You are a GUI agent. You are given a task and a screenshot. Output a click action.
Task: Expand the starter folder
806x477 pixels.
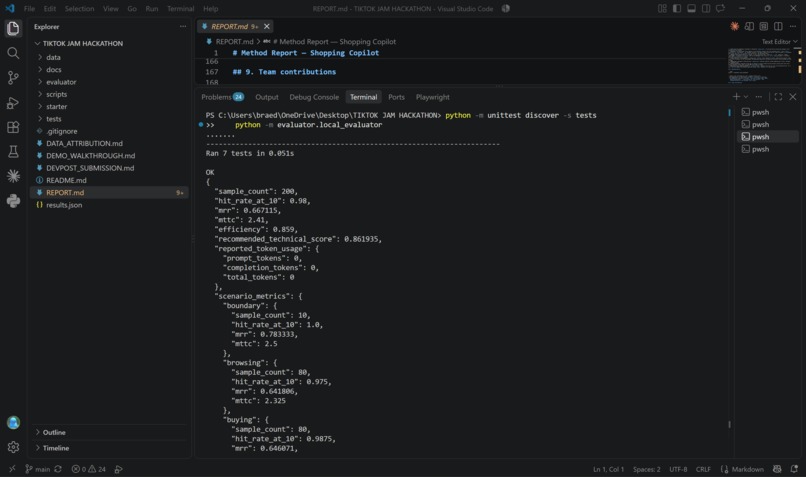109,106
